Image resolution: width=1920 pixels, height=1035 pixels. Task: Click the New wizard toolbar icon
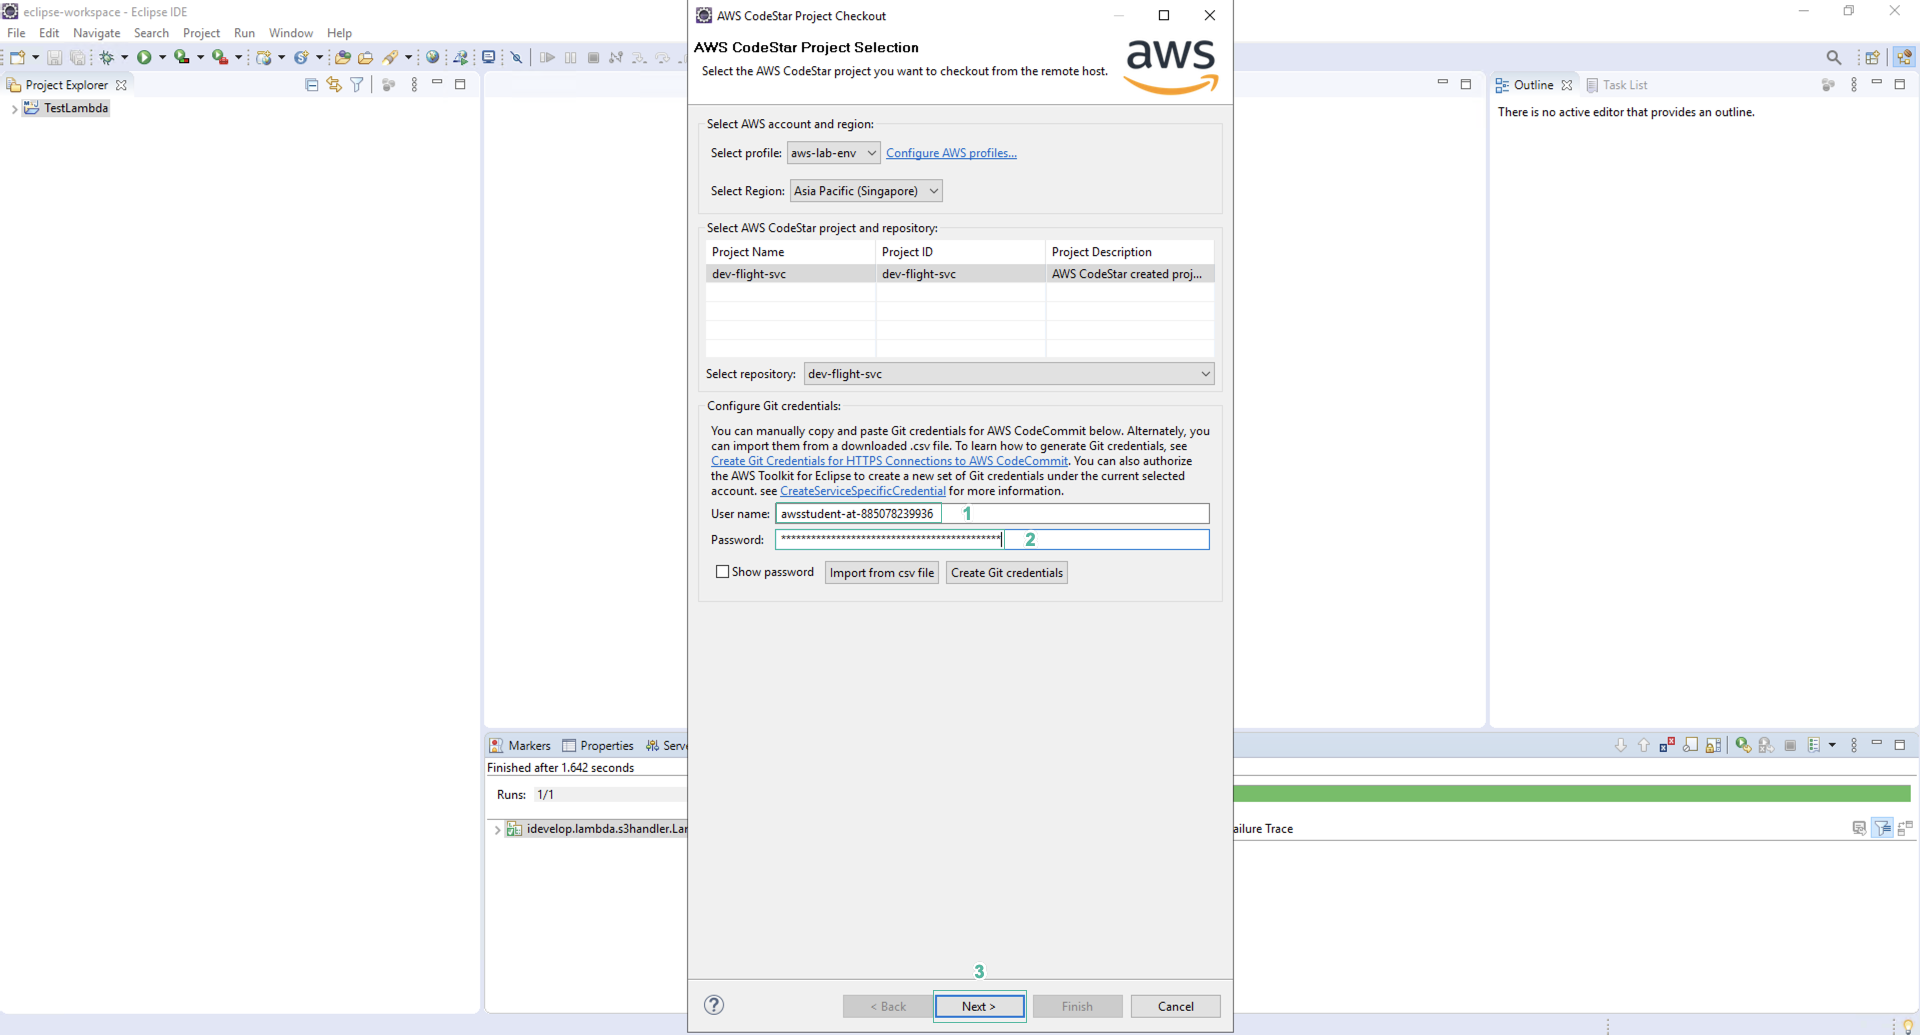click(17, 57)
